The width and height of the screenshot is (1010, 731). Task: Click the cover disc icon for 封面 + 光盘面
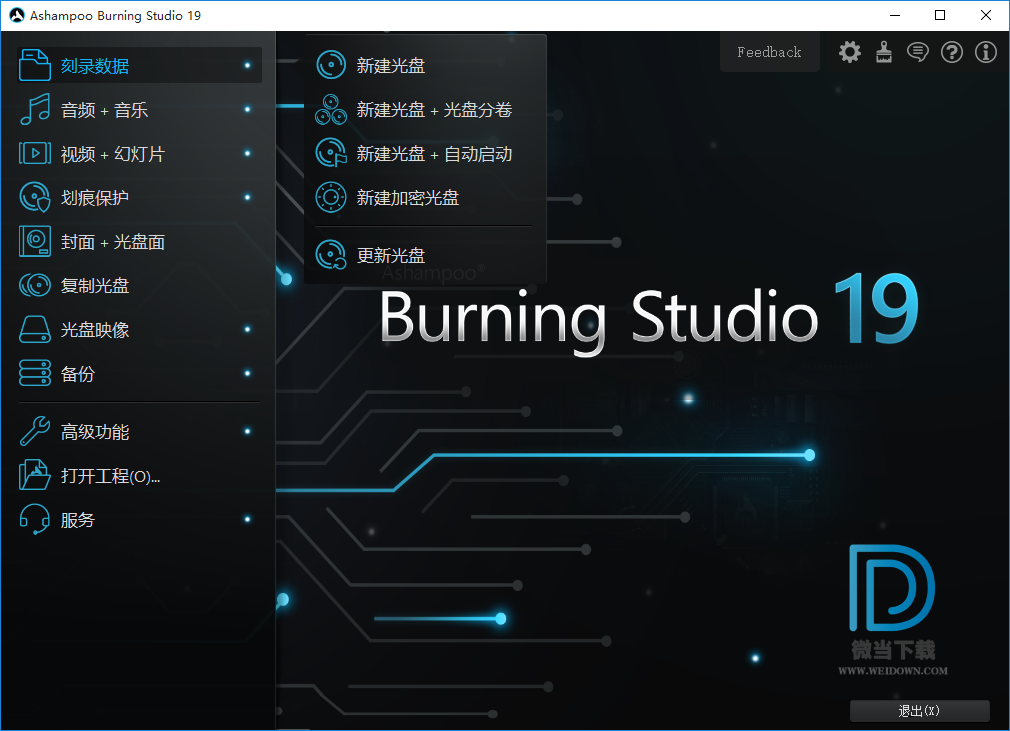(35, 242)
